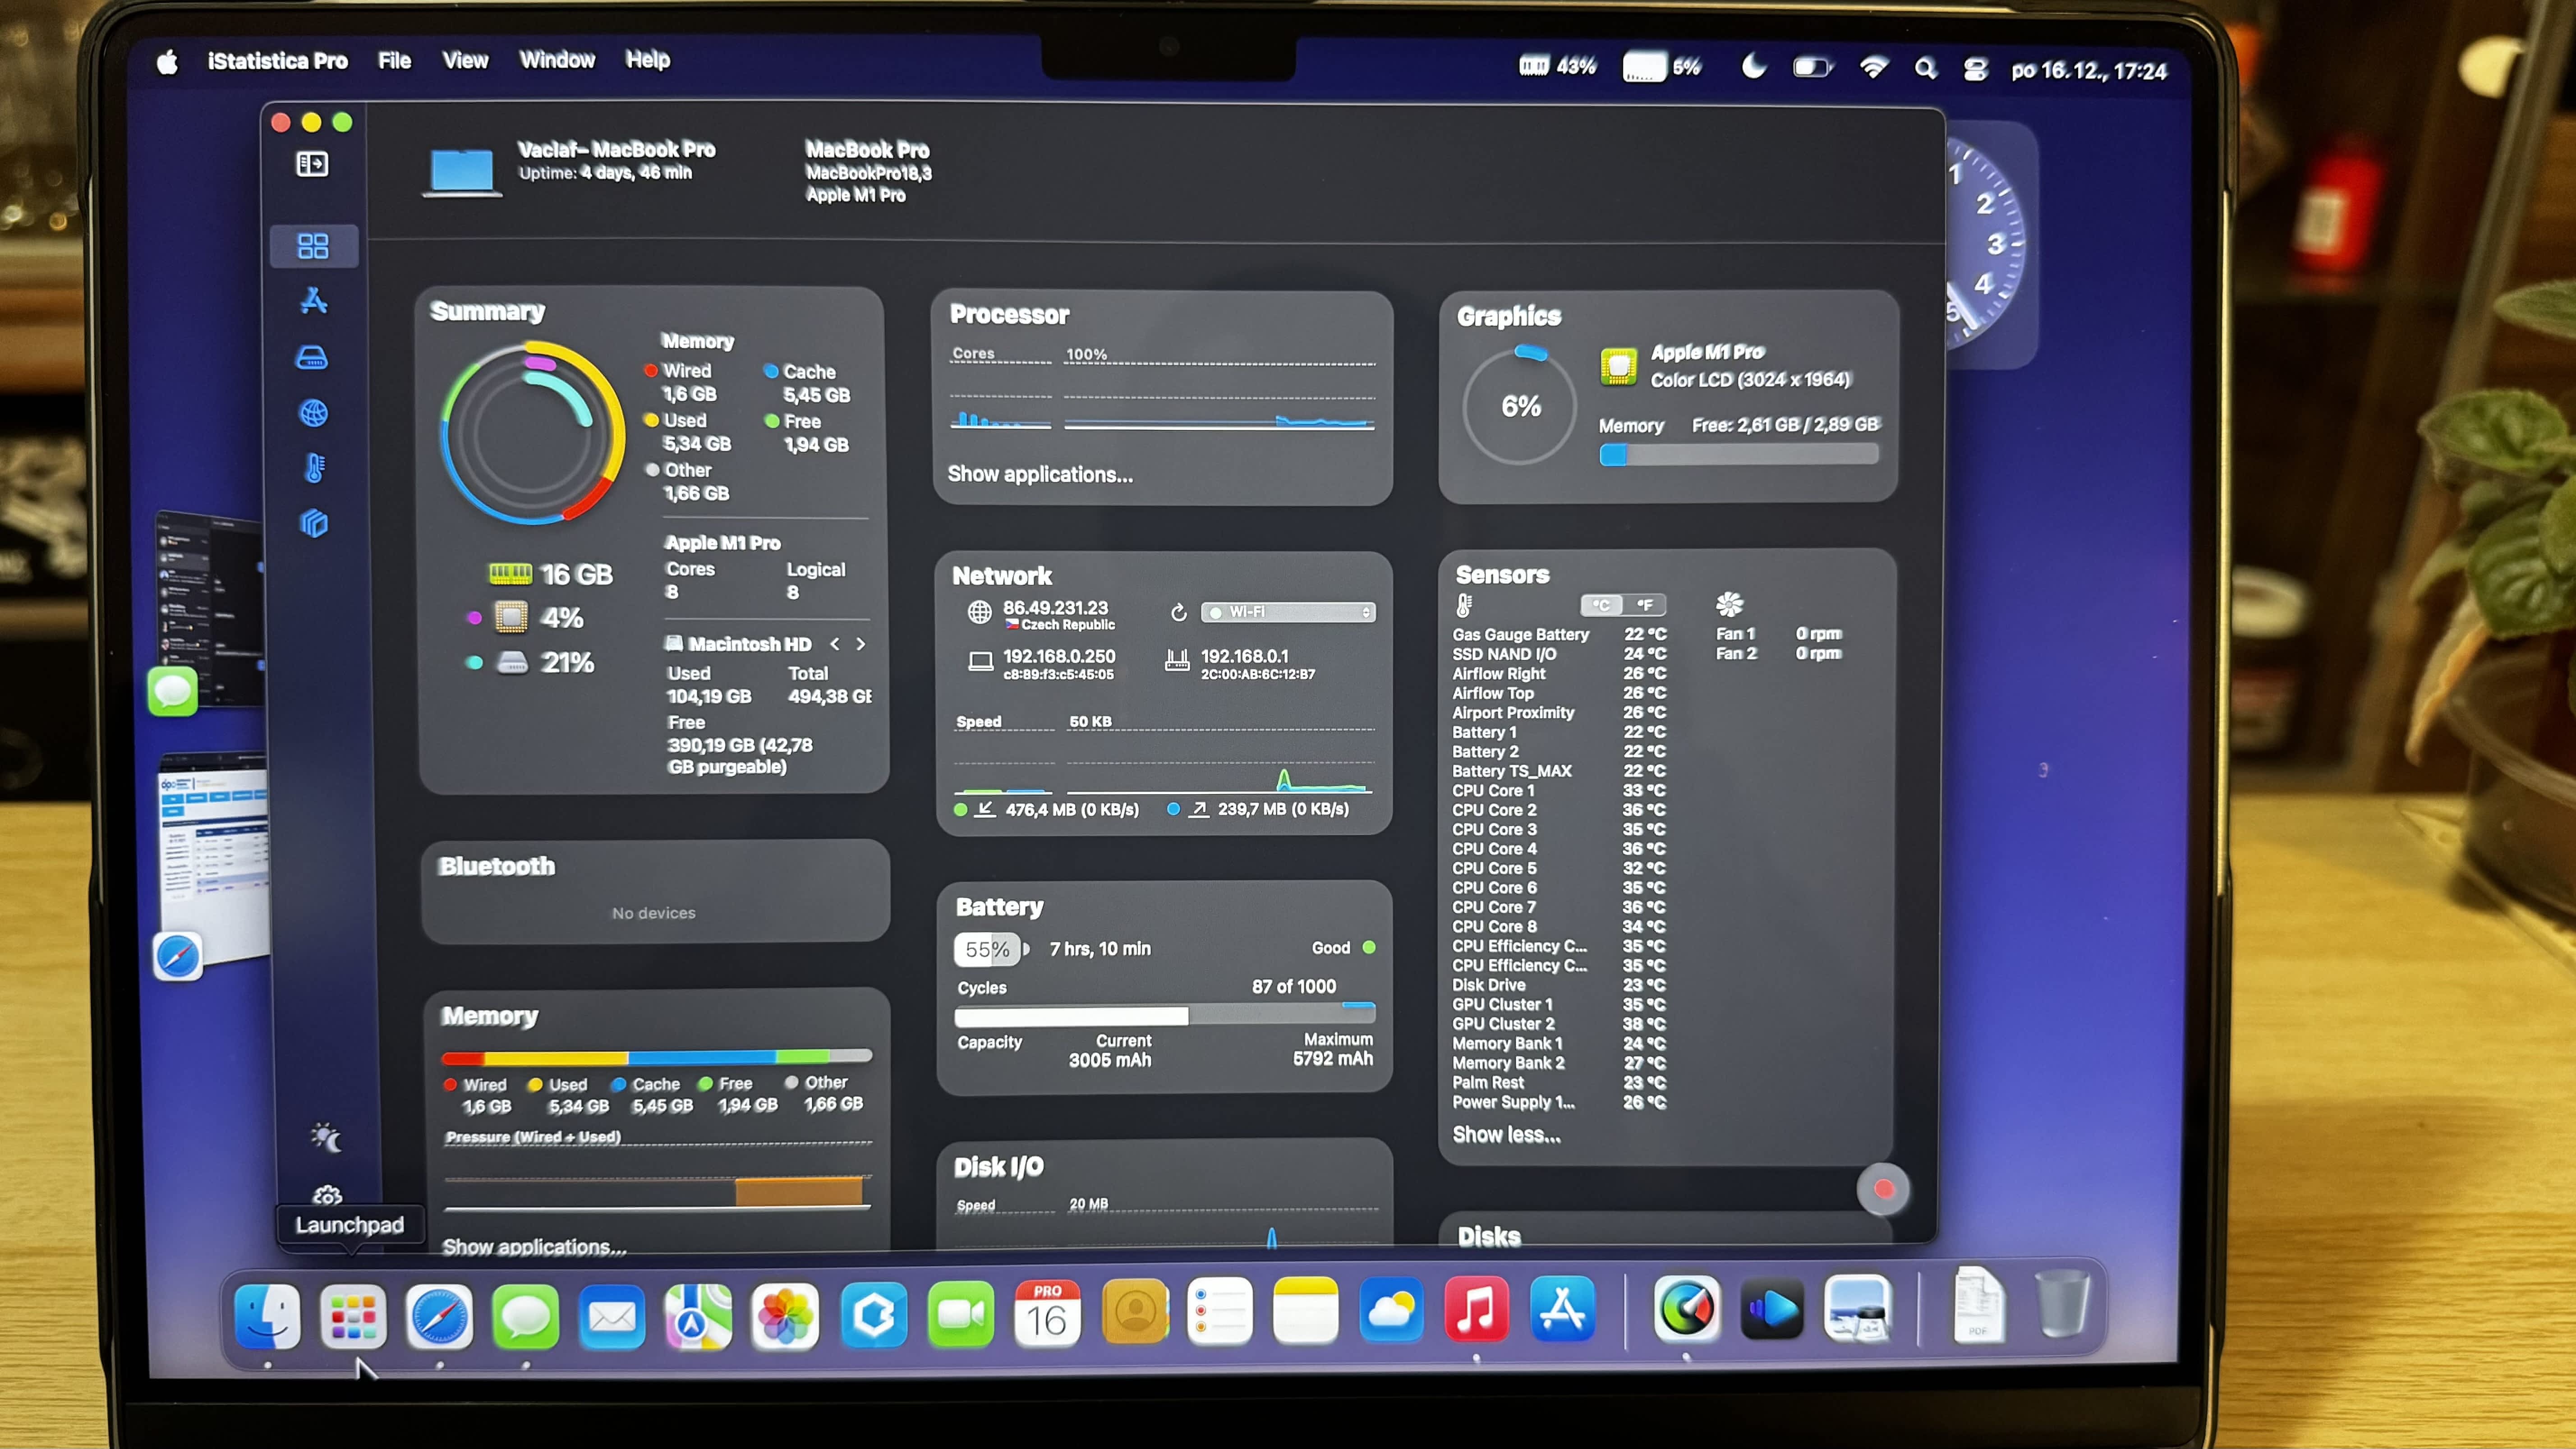Click the appearance brightness icon in sidebar
The width and height of the screenshot is (2576, 1449).
coord(326,1138)
